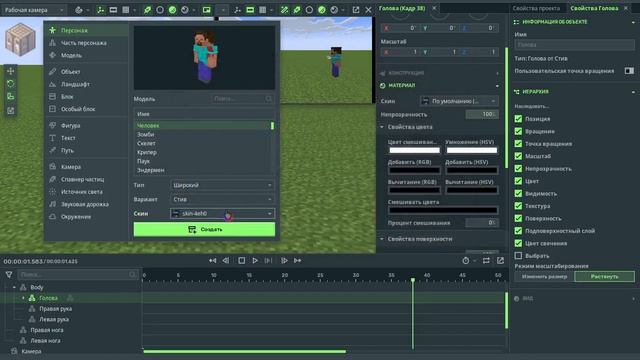Uncheck the Видимость checkbox

click(x=518, y=193)
